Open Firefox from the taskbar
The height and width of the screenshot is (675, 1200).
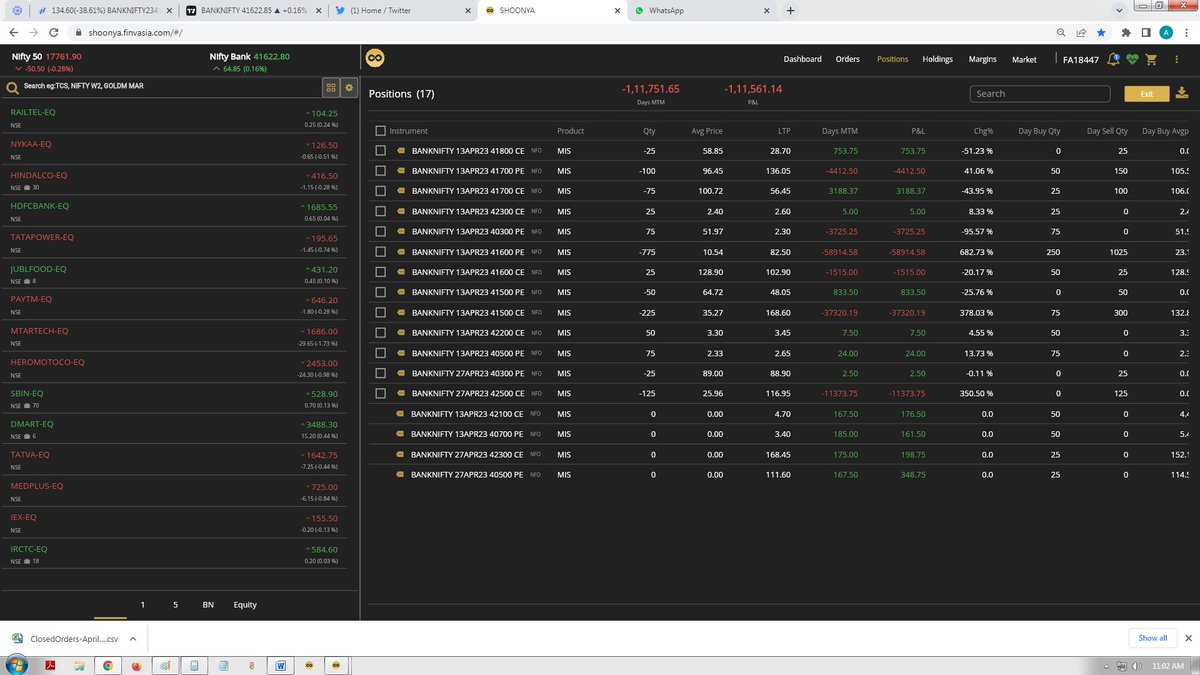(x=136, y=665)
